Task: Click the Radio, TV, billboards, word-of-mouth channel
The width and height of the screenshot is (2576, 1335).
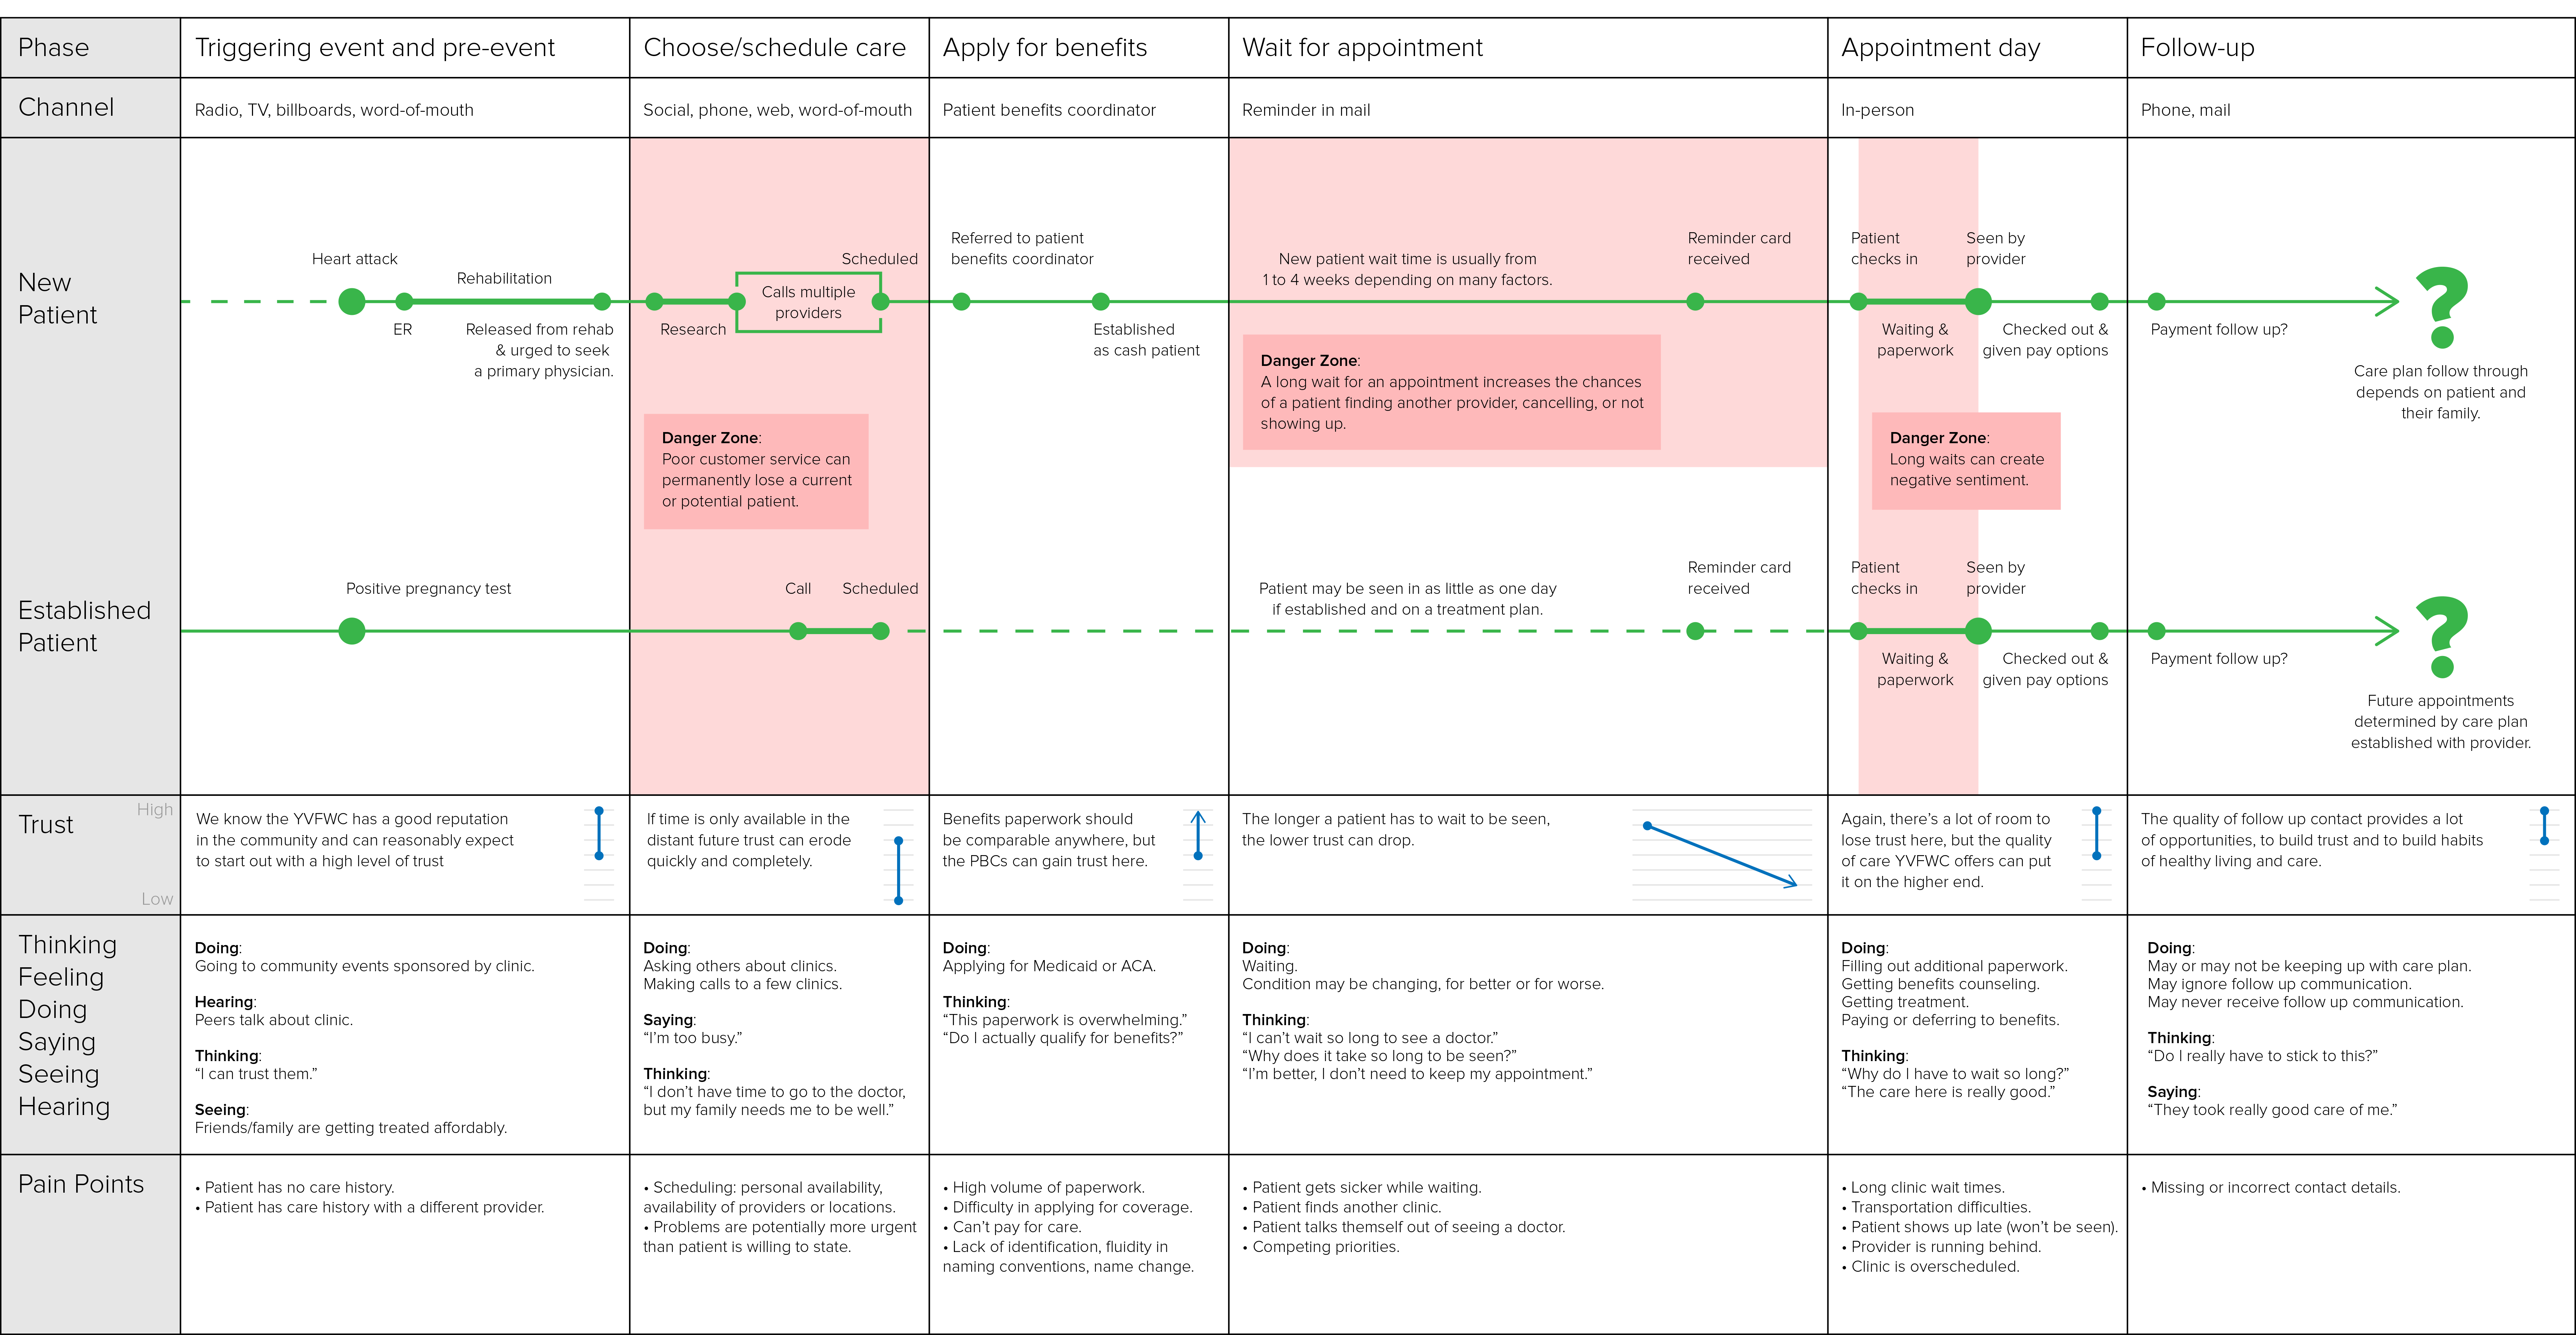Action: tap(334, 110)
